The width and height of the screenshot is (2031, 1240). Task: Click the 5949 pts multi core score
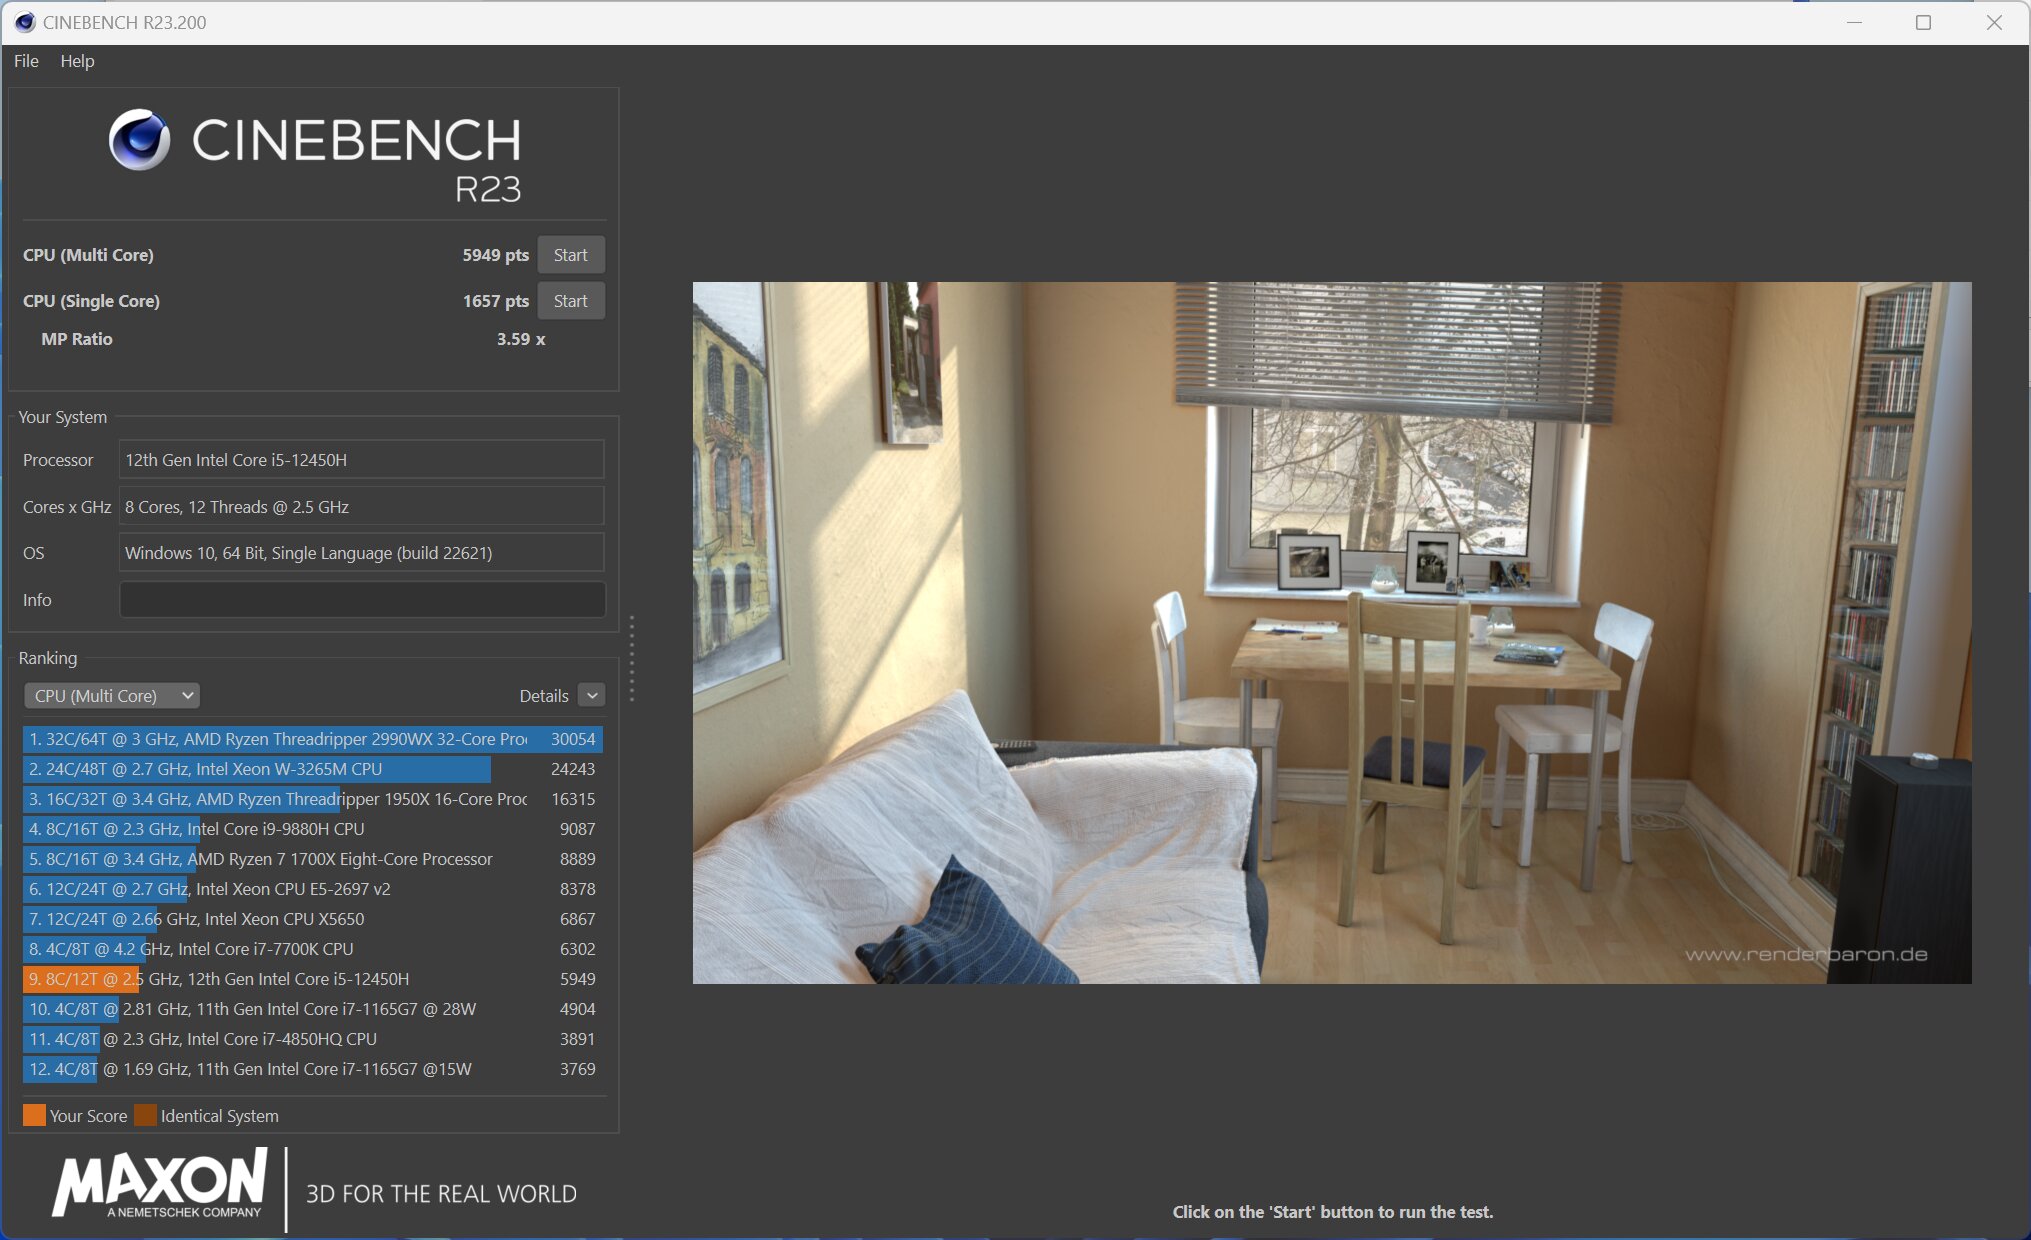point(495,255)
